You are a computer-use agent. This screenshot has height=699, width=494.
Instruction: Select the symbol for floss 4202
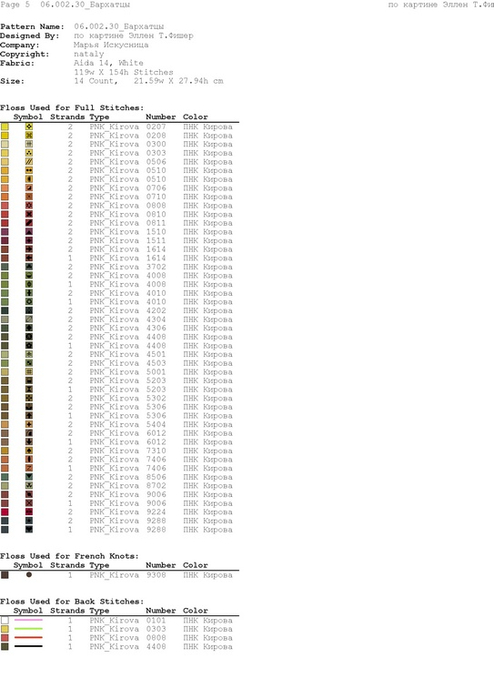29,311
